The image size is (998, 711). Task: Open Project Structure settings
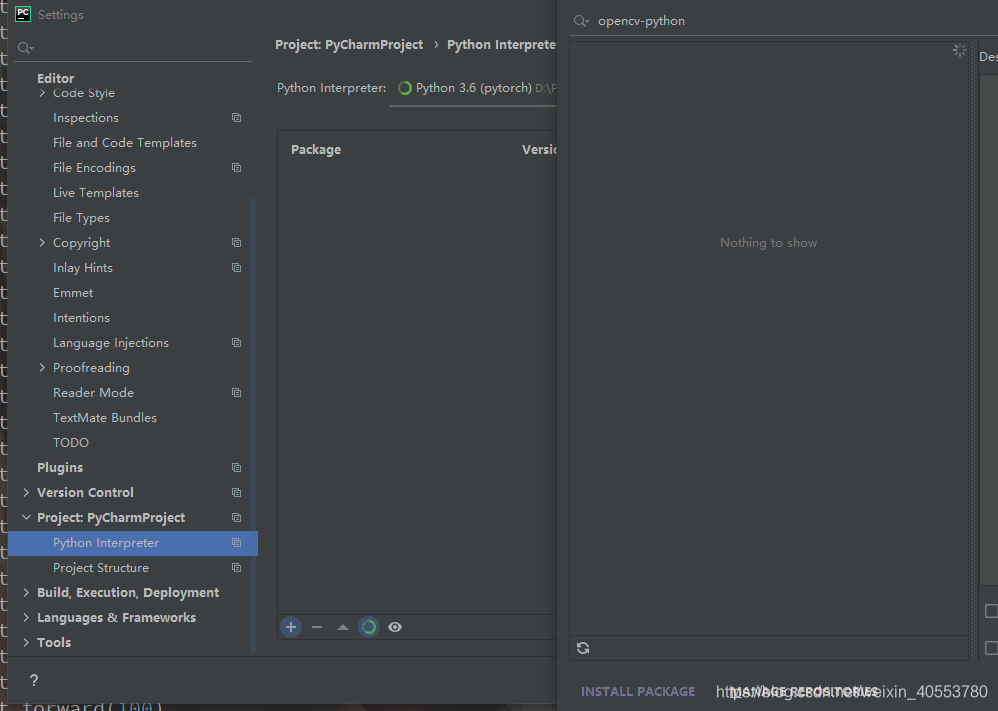[101, 567]
